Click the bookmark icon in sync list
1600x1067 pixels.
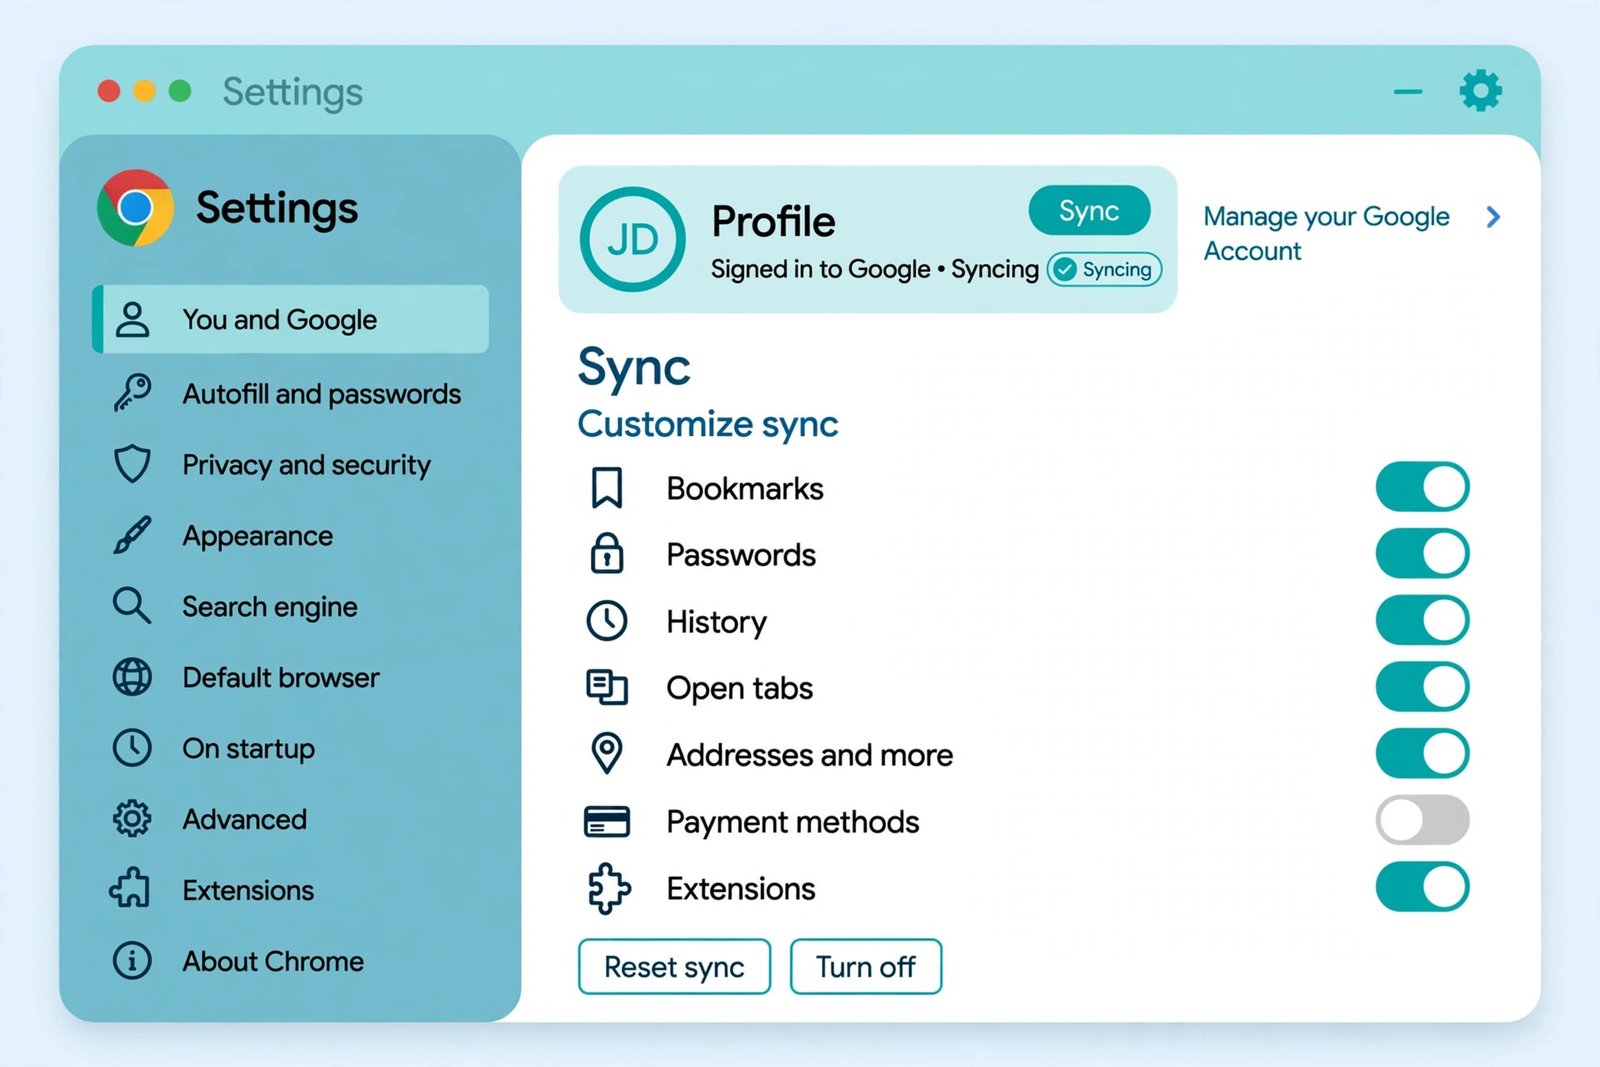pos(607,488)
